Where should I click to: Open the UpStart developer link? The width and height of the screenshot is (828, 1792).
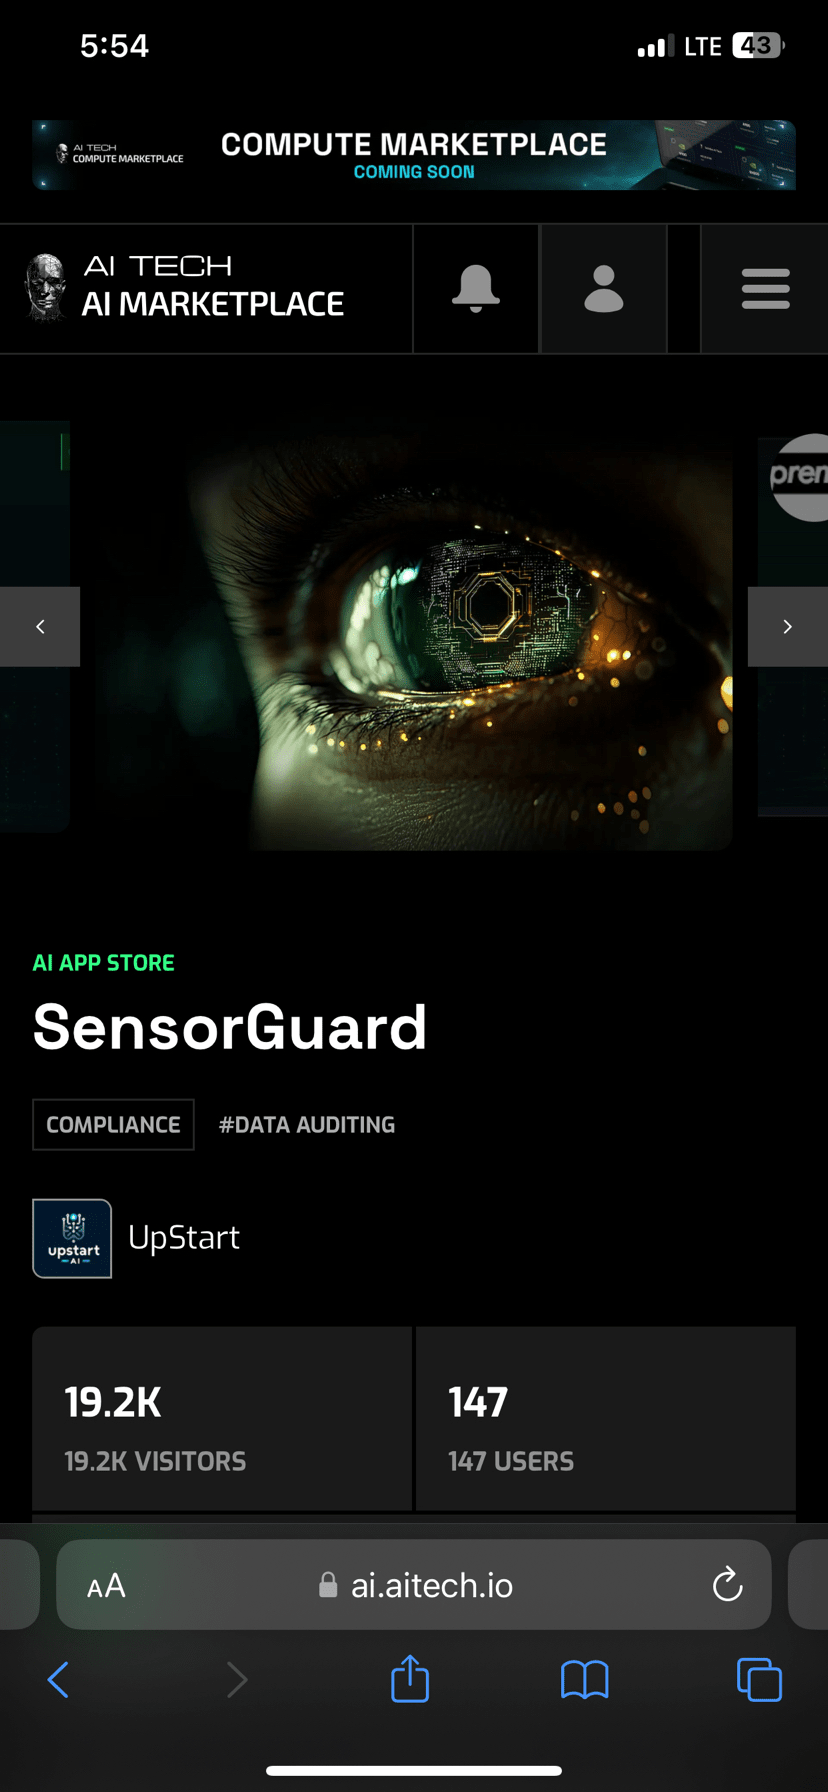coord(184,1238)
